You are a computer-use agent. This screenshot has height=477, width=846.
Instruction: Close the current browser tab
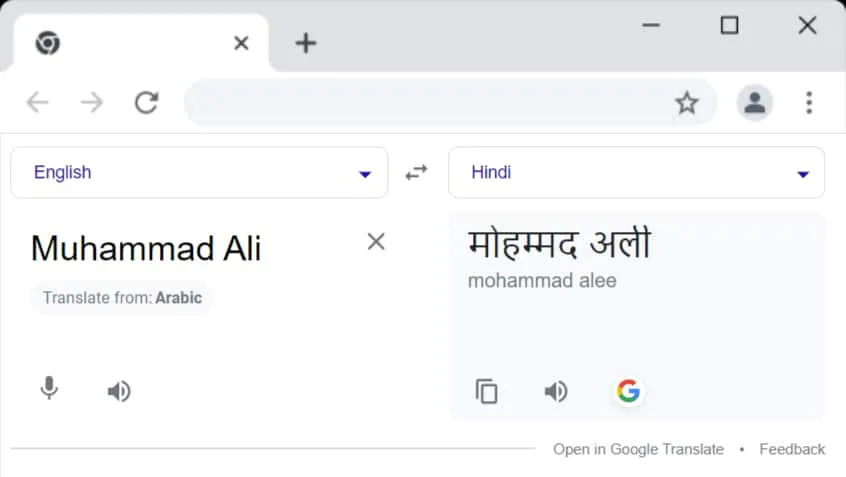pos(241,43)
